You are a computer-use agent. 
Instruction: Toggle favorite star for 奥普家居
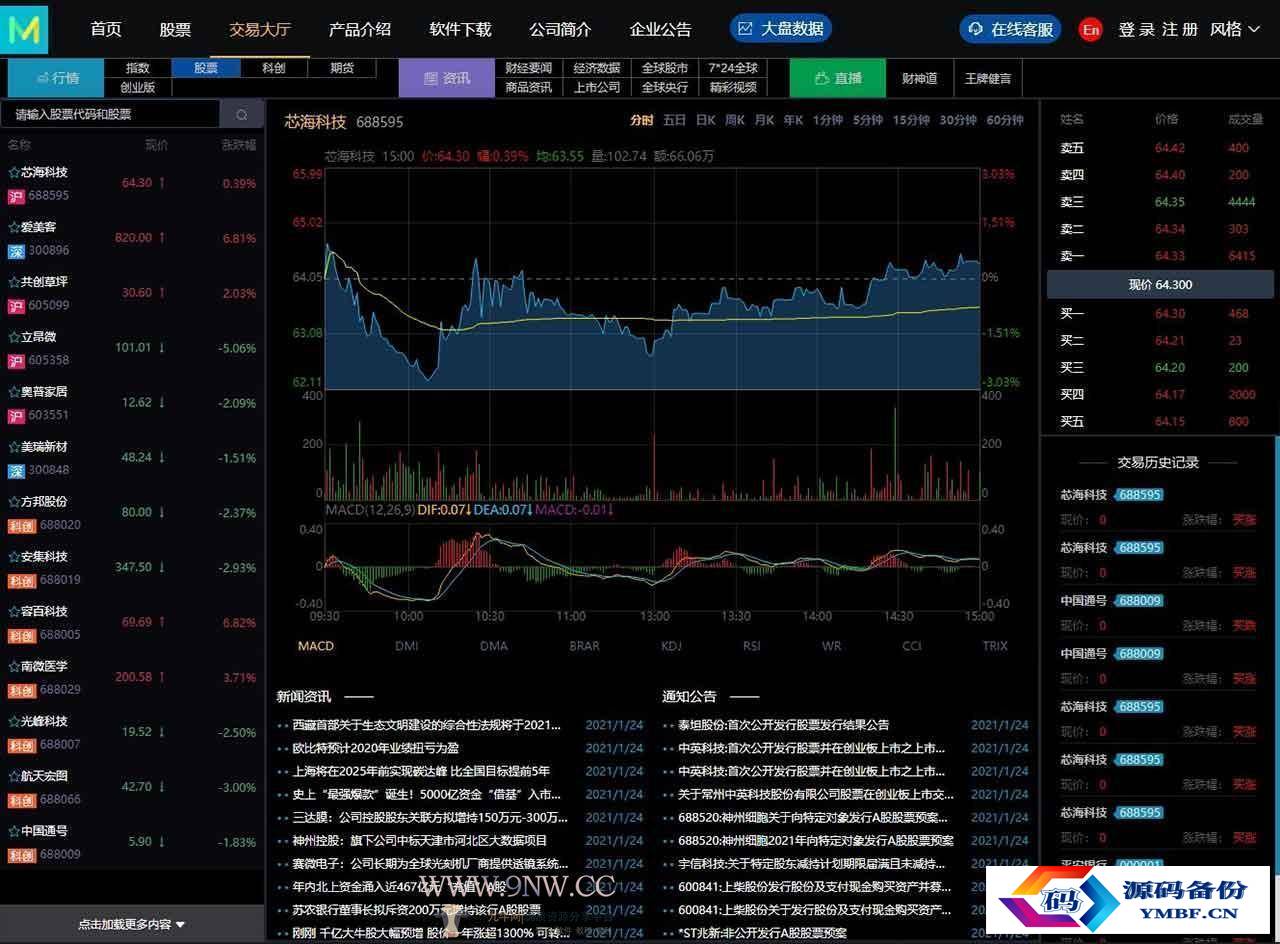point(14,392)
